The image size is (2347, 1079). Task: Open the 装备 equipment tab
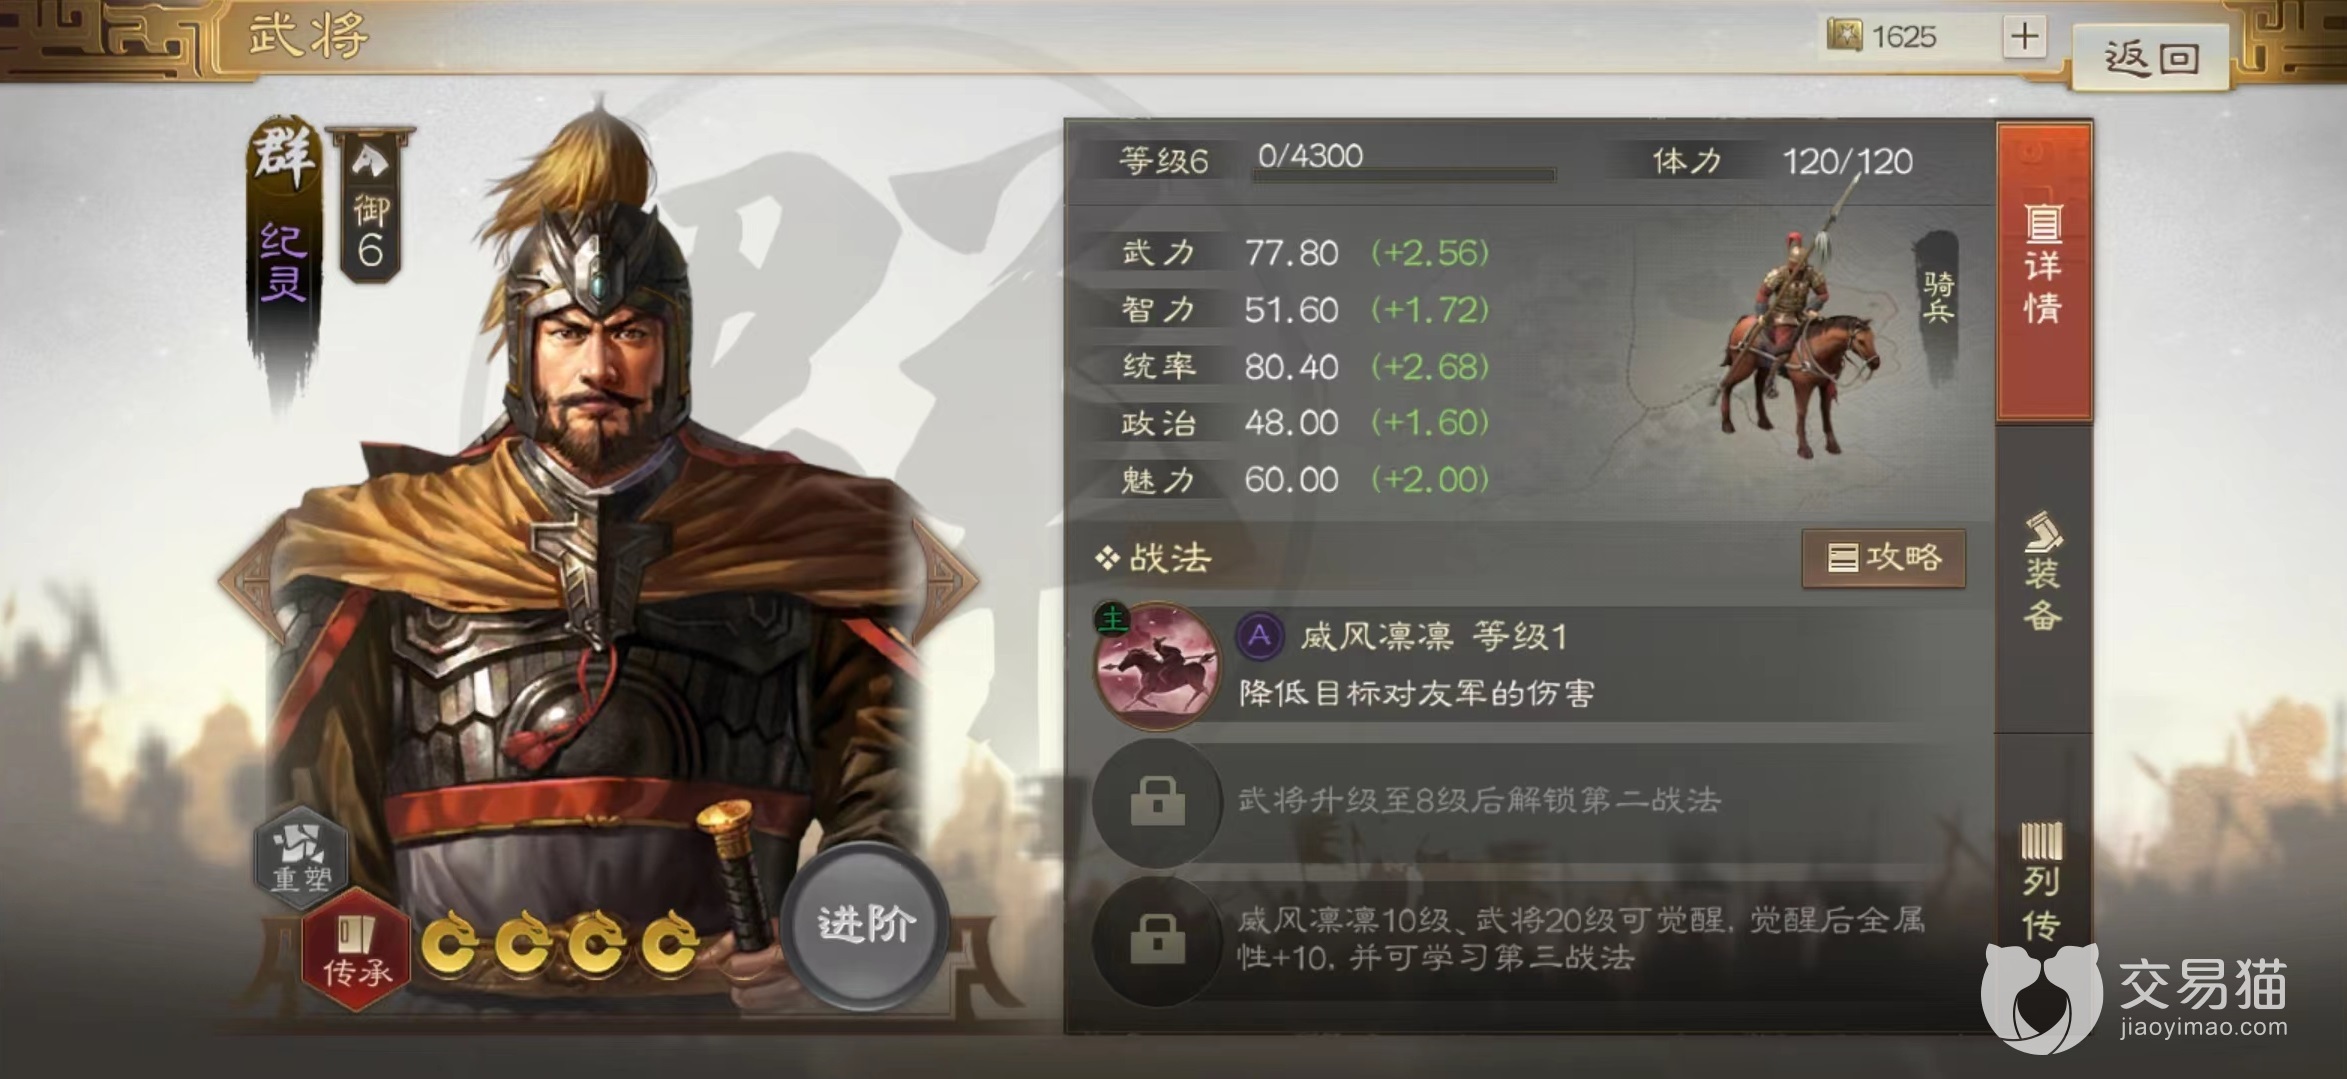(2043, 573)
